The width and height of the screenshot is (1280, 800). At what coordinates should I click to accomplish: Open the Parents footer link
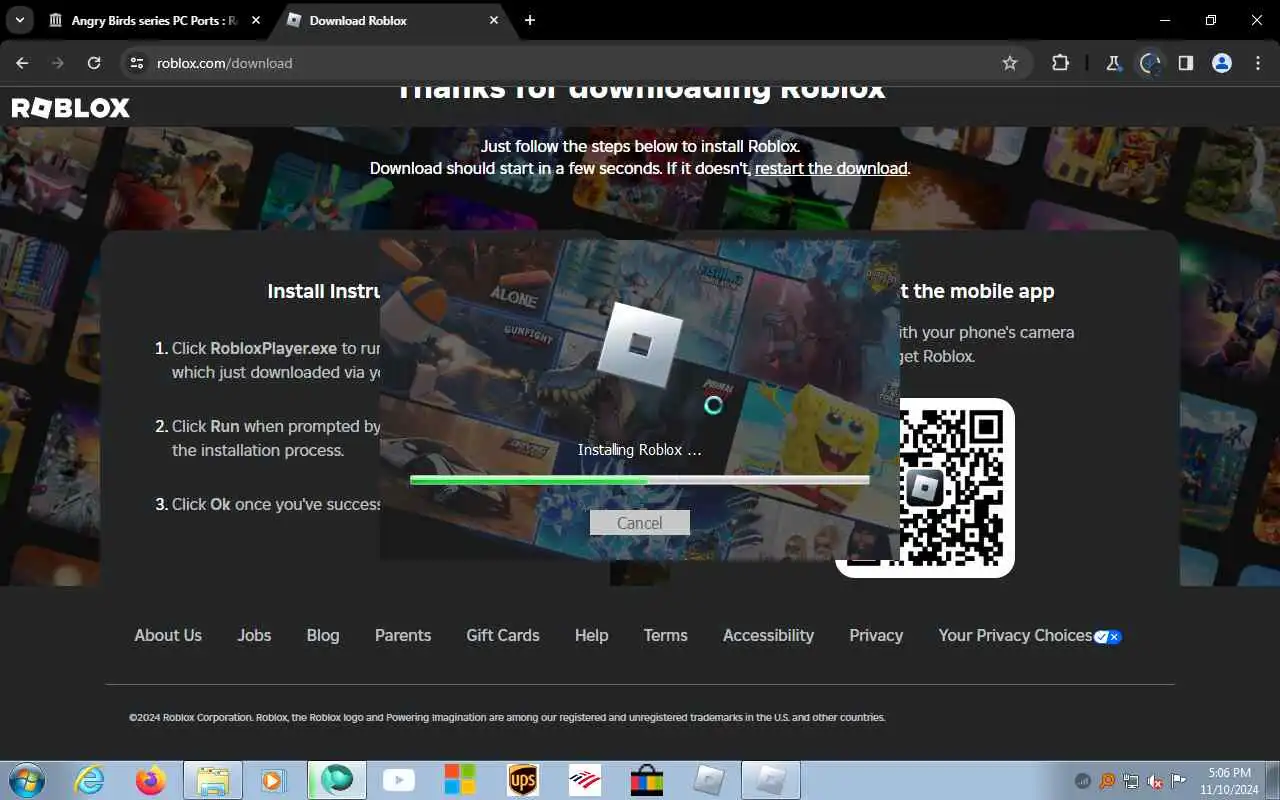(403, 635)
